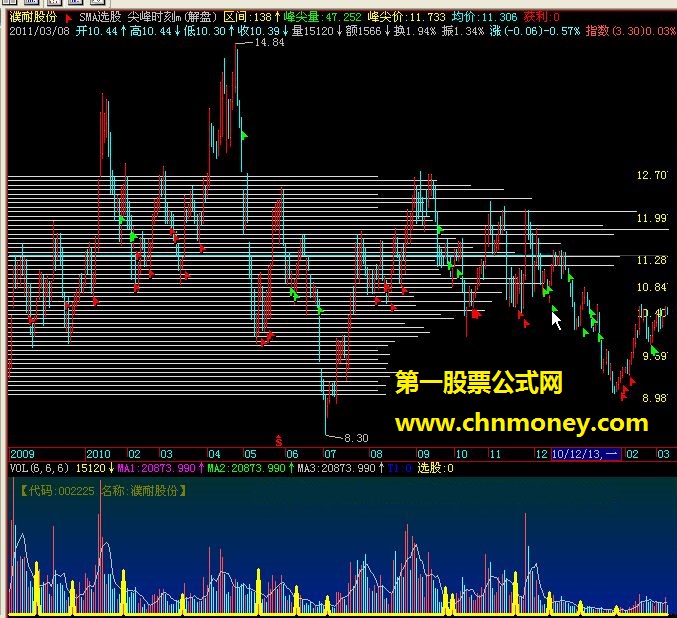Jump to month 07 on date axis
The height and width of the screenshot is (618, 677).
(x=330, y=454)
